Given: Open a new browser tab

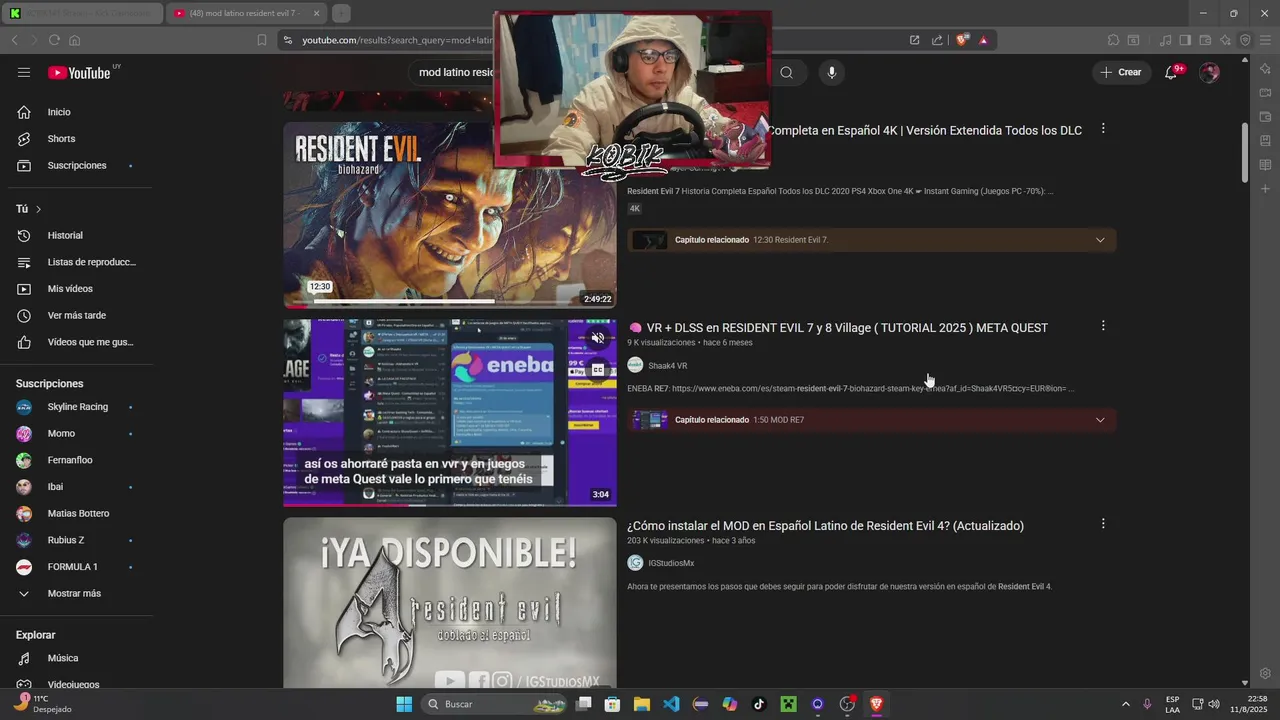Looking at the screenshot, I should pos(341,13).
